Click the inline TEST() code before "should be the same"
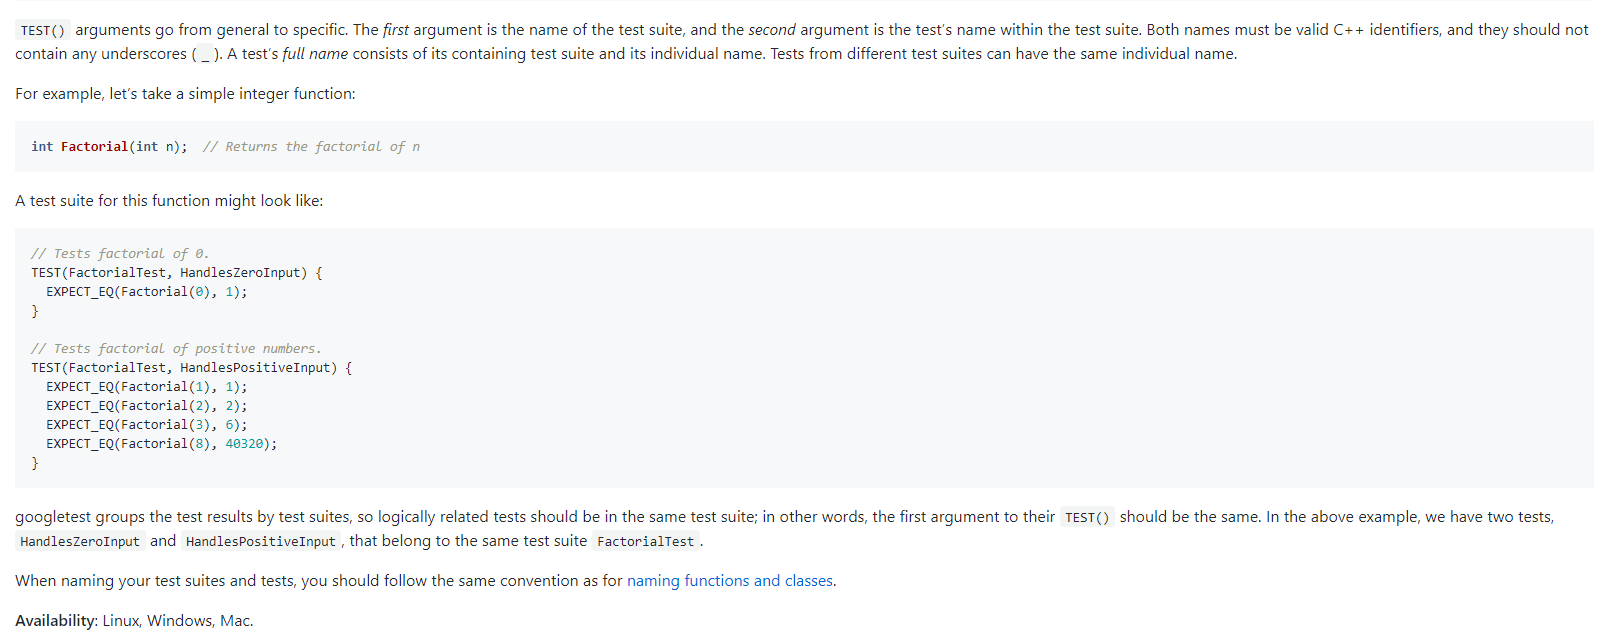1609x639 pixels. tap(1086, 518)
